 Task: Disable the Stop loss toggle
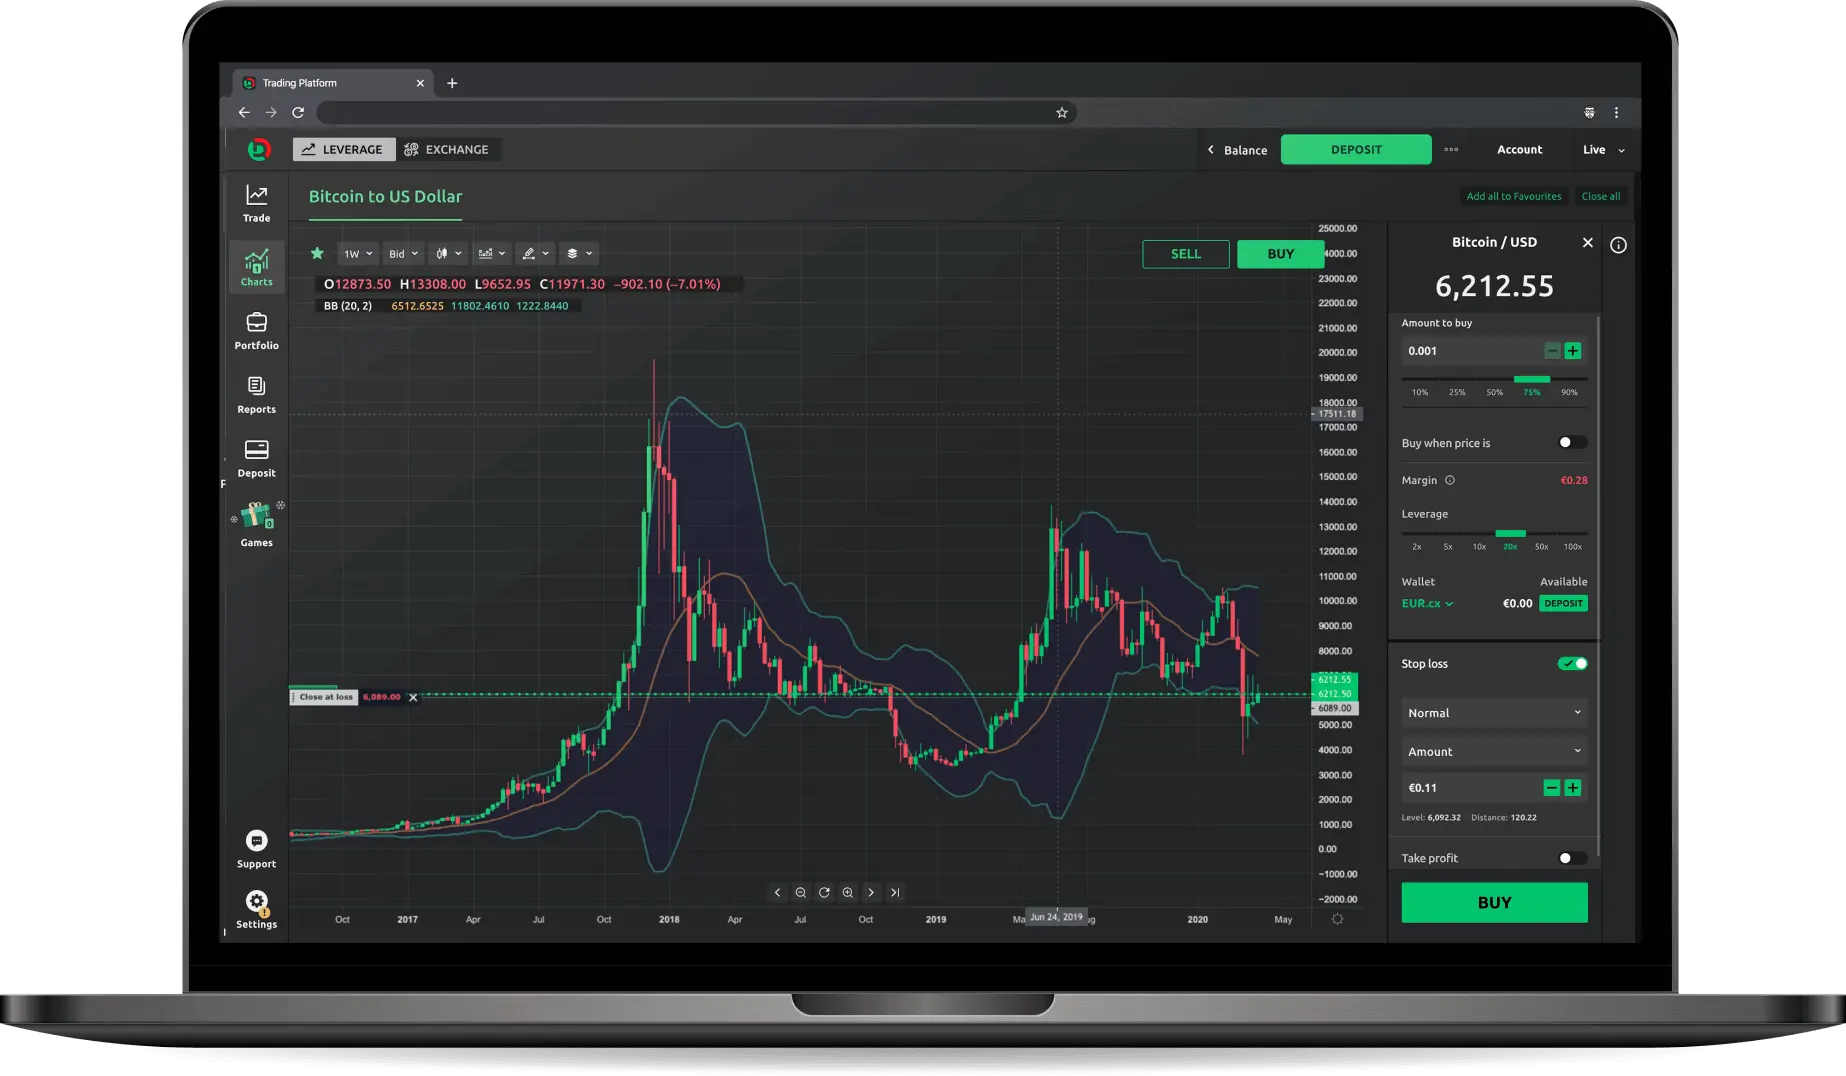[x=1572, y=664]
